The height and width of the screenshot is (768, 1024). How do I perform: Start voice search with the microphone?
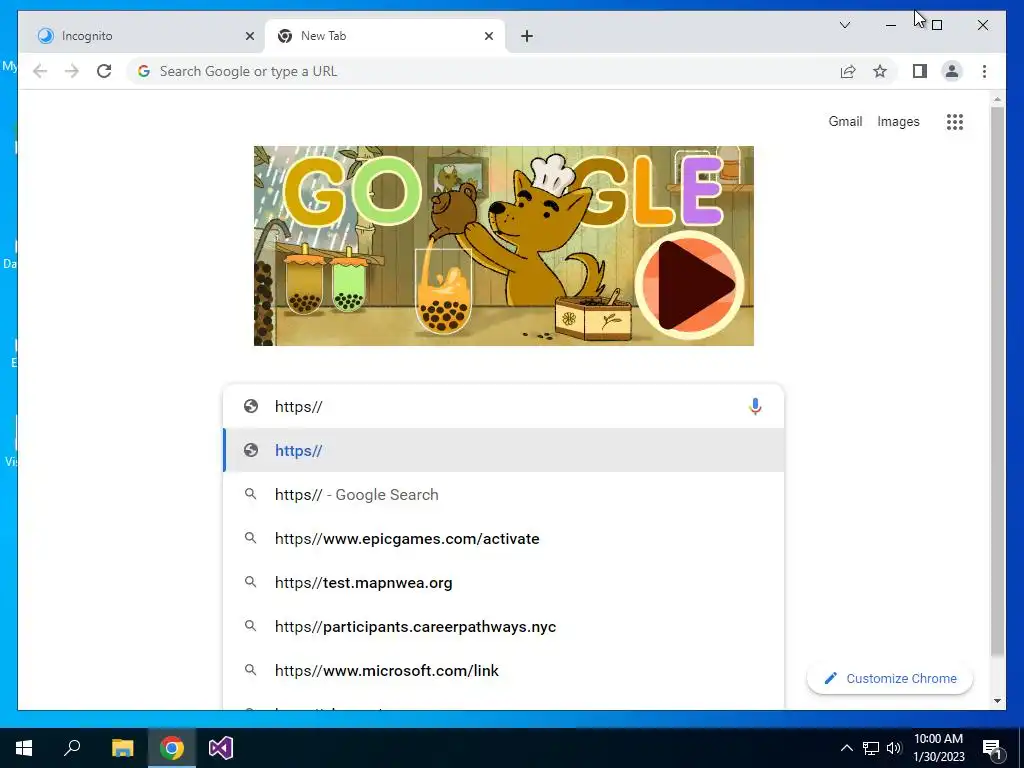point(755,406)
